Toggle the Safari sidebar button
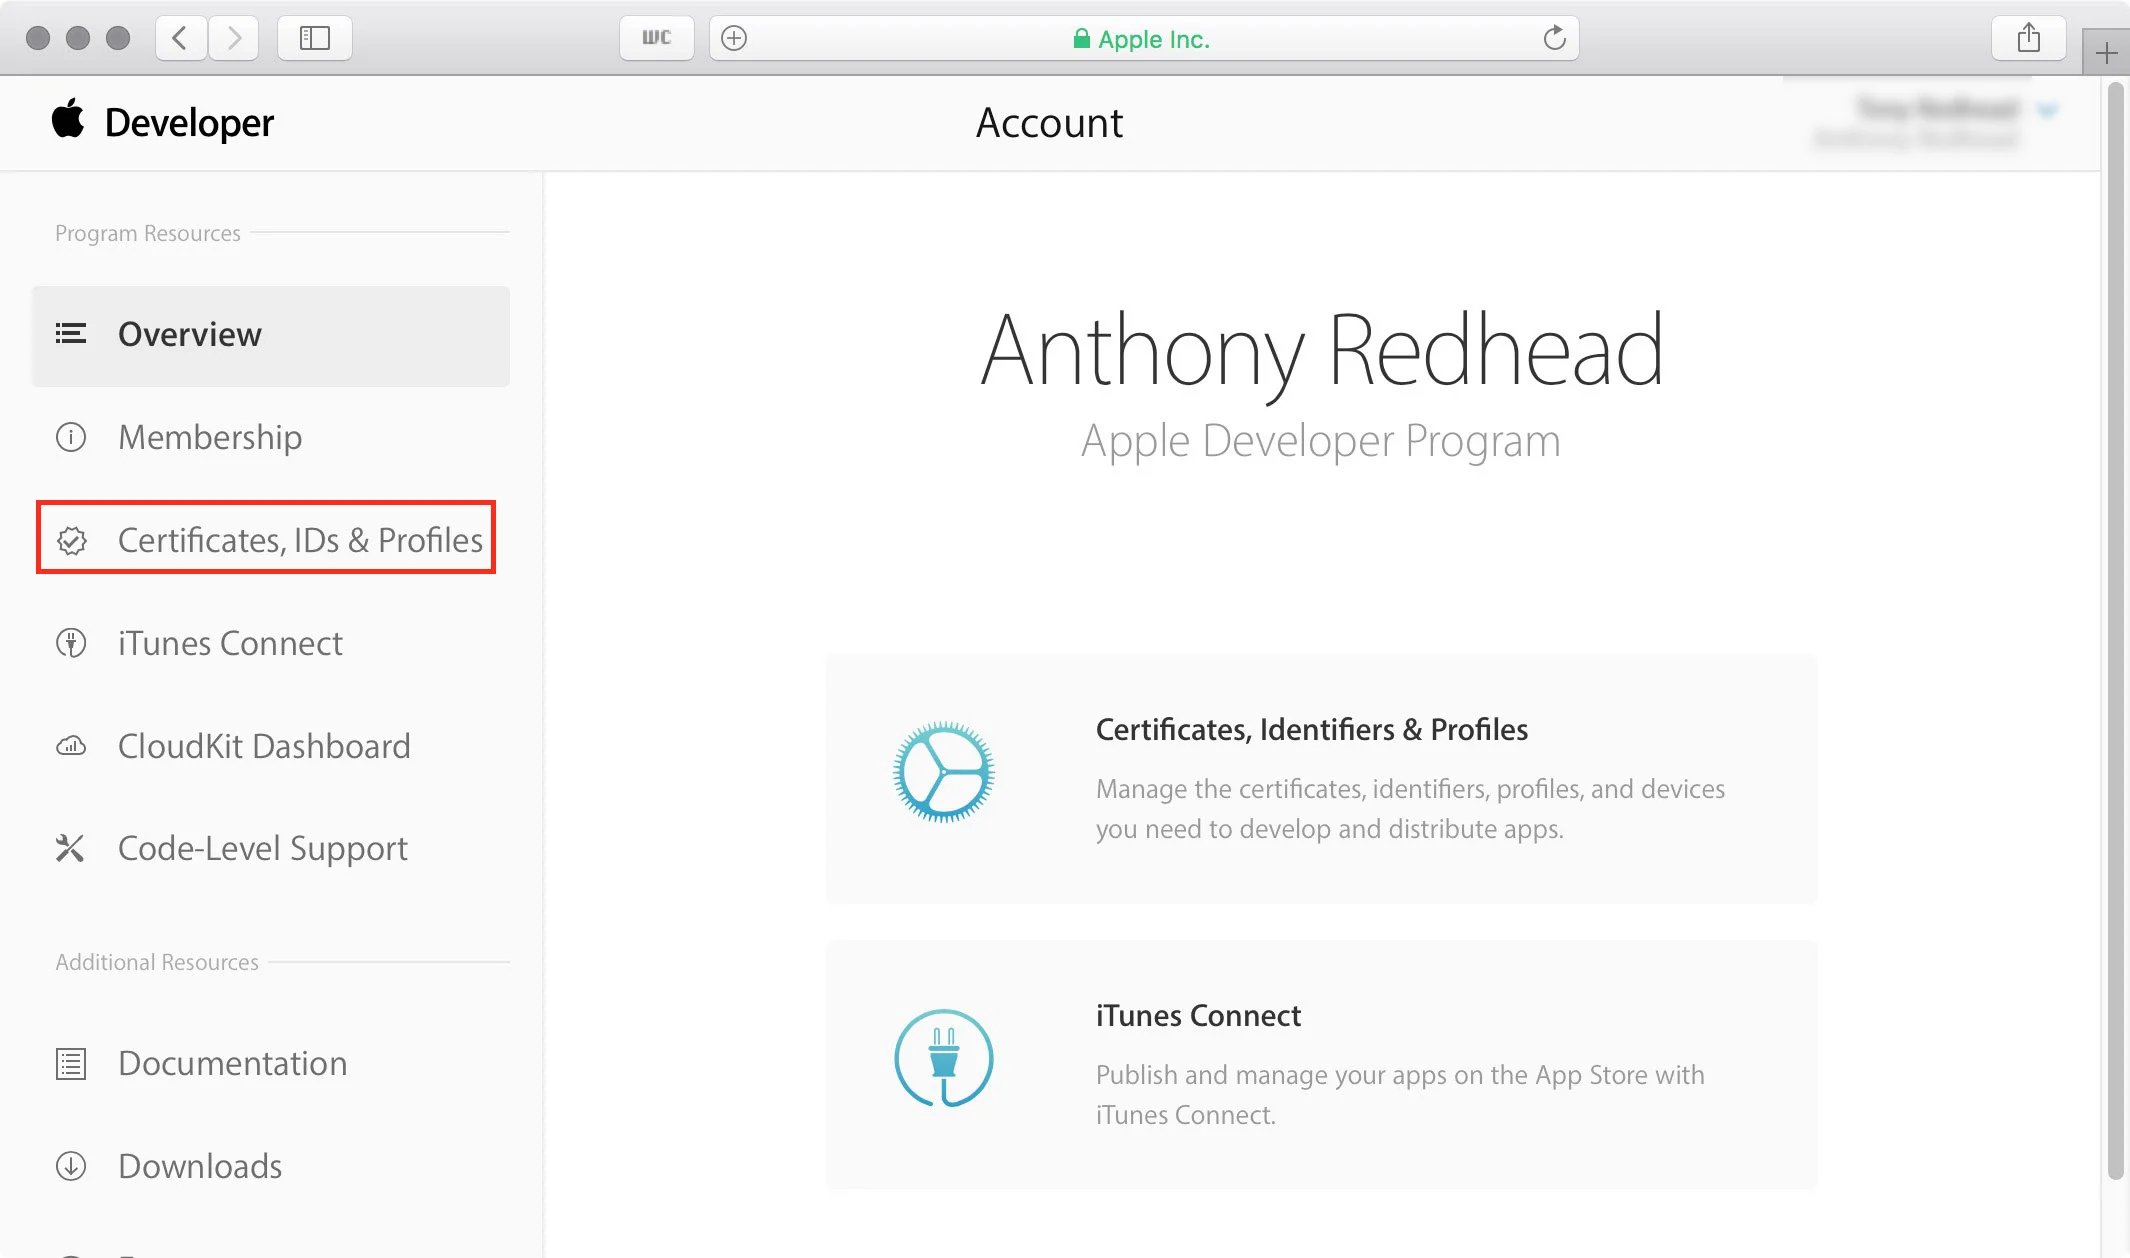This screenshot has height=1258, width=2130. click(314, 38)
